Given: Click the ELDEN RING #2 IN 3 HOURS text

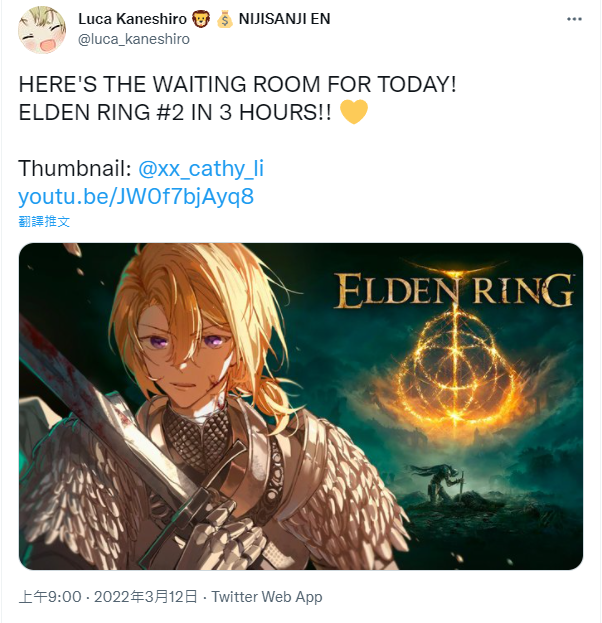Looking at the screenshot, I should [175, 112].
